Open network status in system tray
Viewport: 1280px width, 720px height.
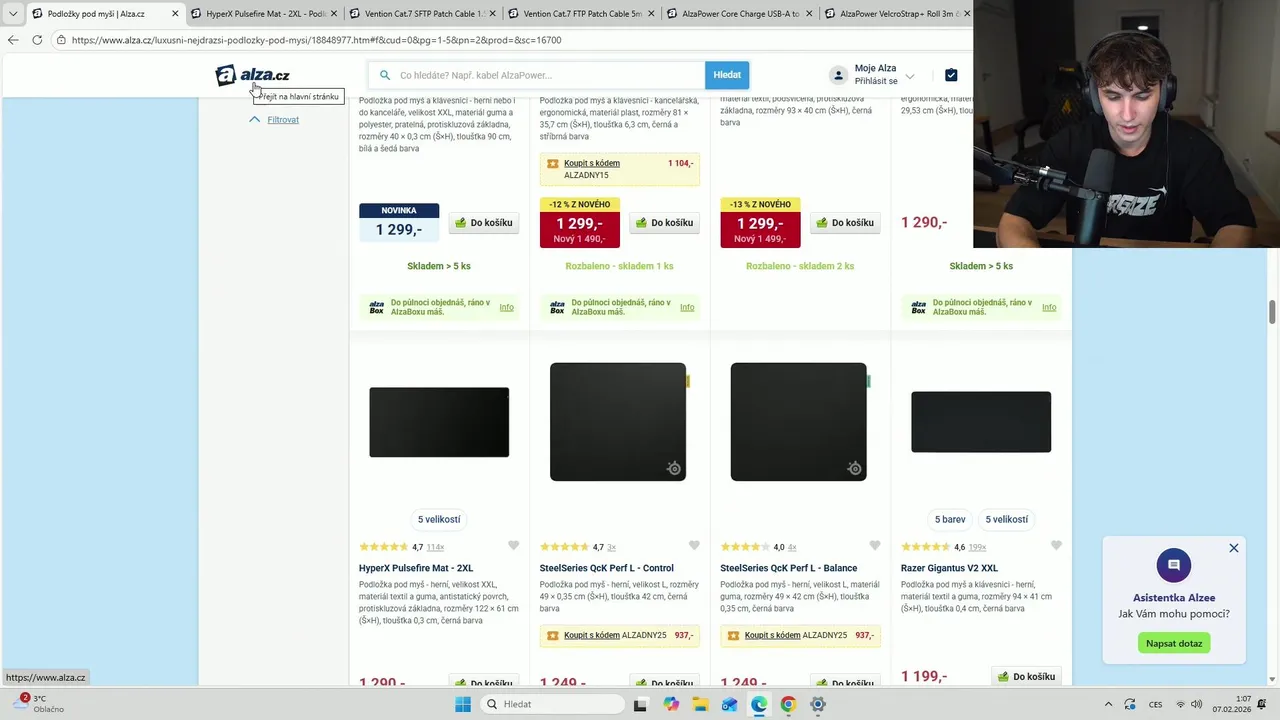[x=1180, y=704]
